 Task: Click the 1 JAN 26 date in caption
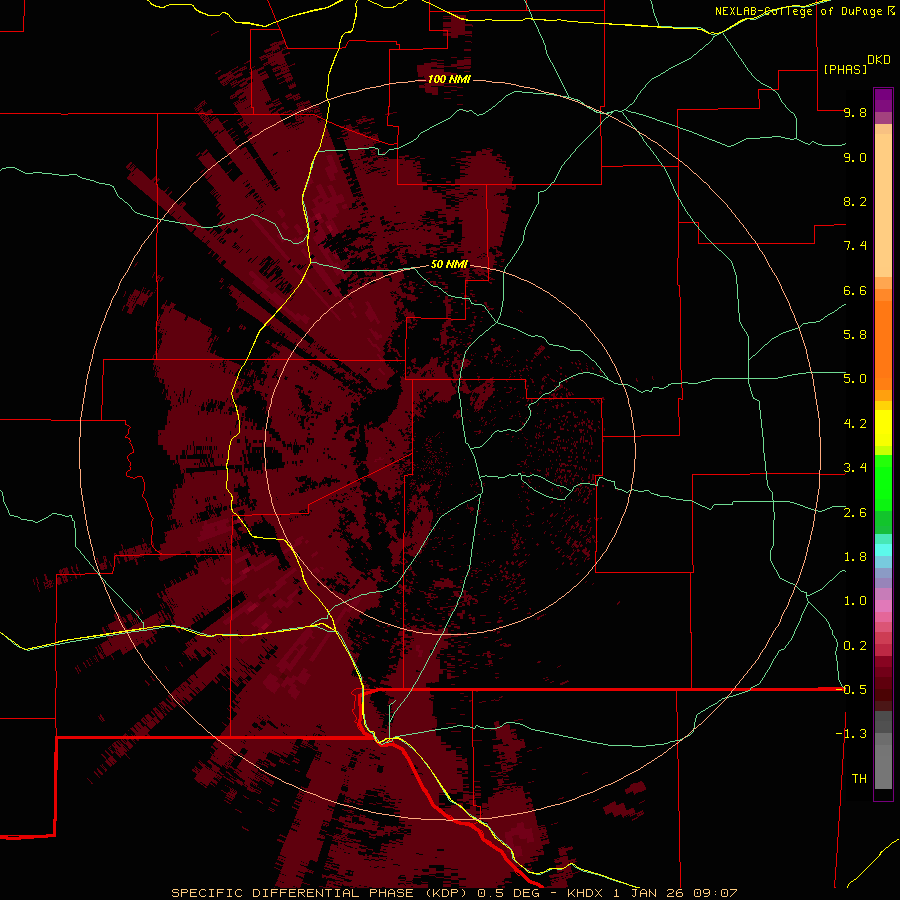[649, 893]
